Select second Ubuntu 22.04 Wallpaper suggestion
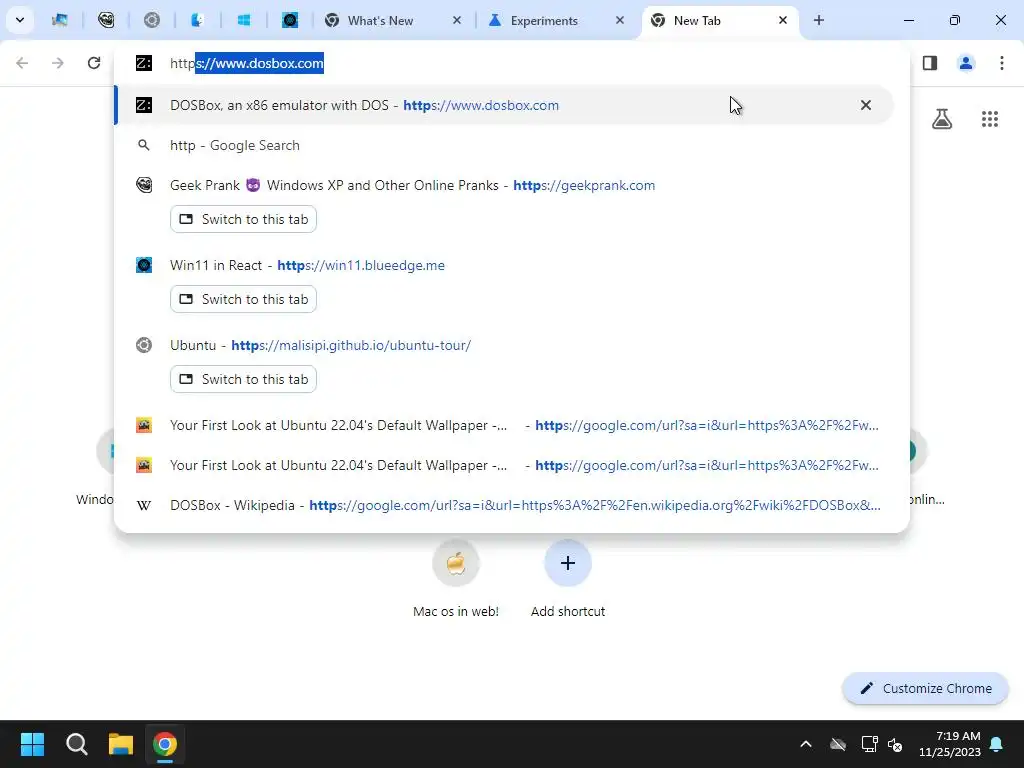The image size is (1024, 768). tap(504, 465)
